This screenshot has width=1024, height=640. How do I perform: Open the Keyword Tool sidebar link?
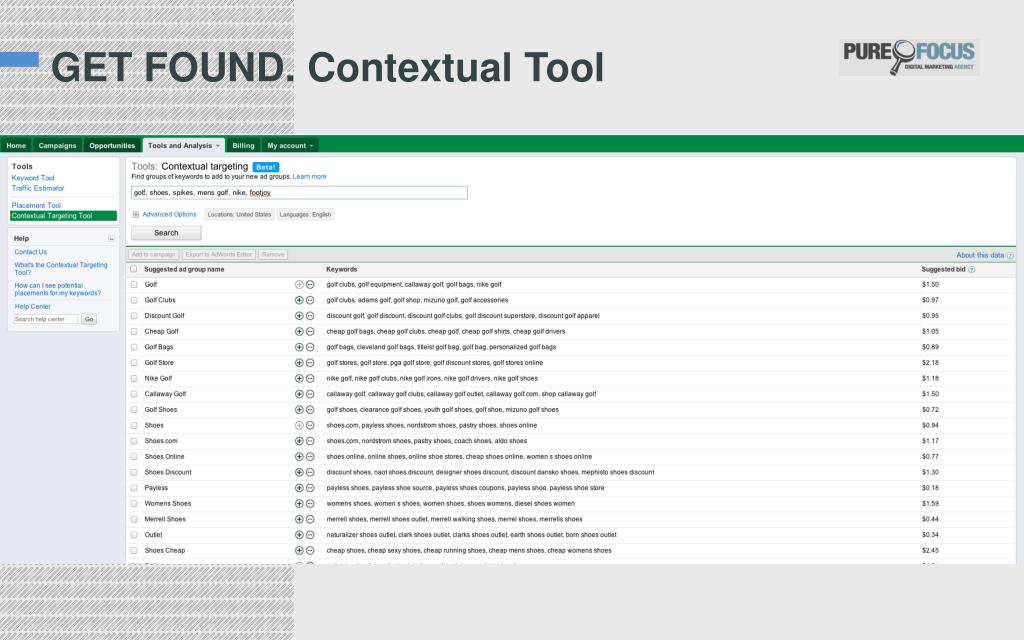[33, 178]
